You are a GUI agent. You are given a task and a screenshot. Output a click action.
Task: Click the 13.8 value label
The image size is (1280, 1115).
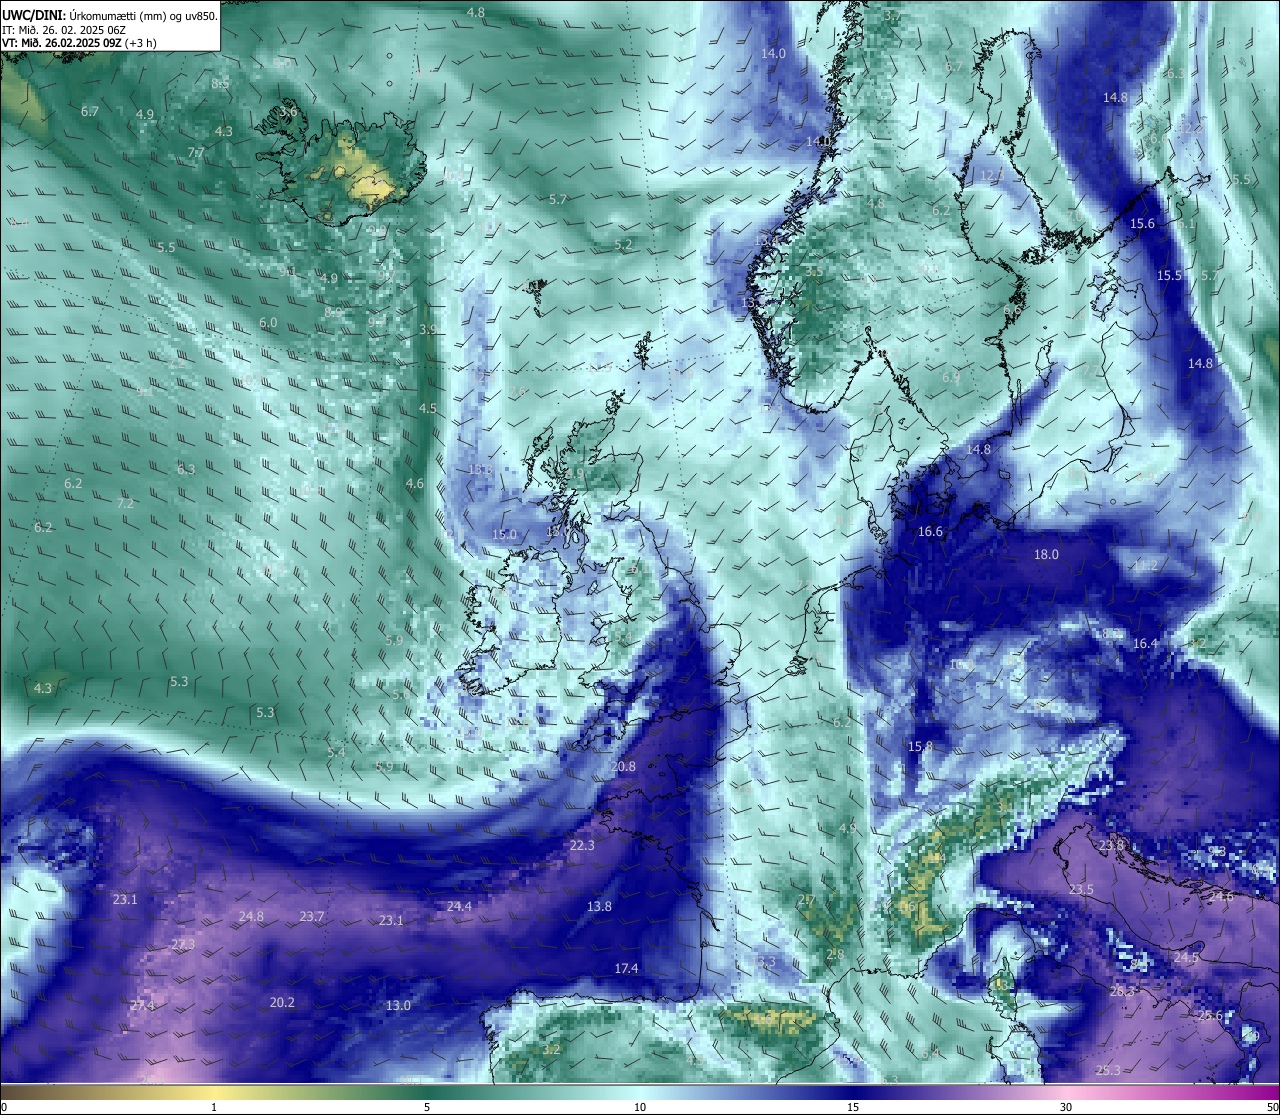pyautogui.click(x=599, y=906)
